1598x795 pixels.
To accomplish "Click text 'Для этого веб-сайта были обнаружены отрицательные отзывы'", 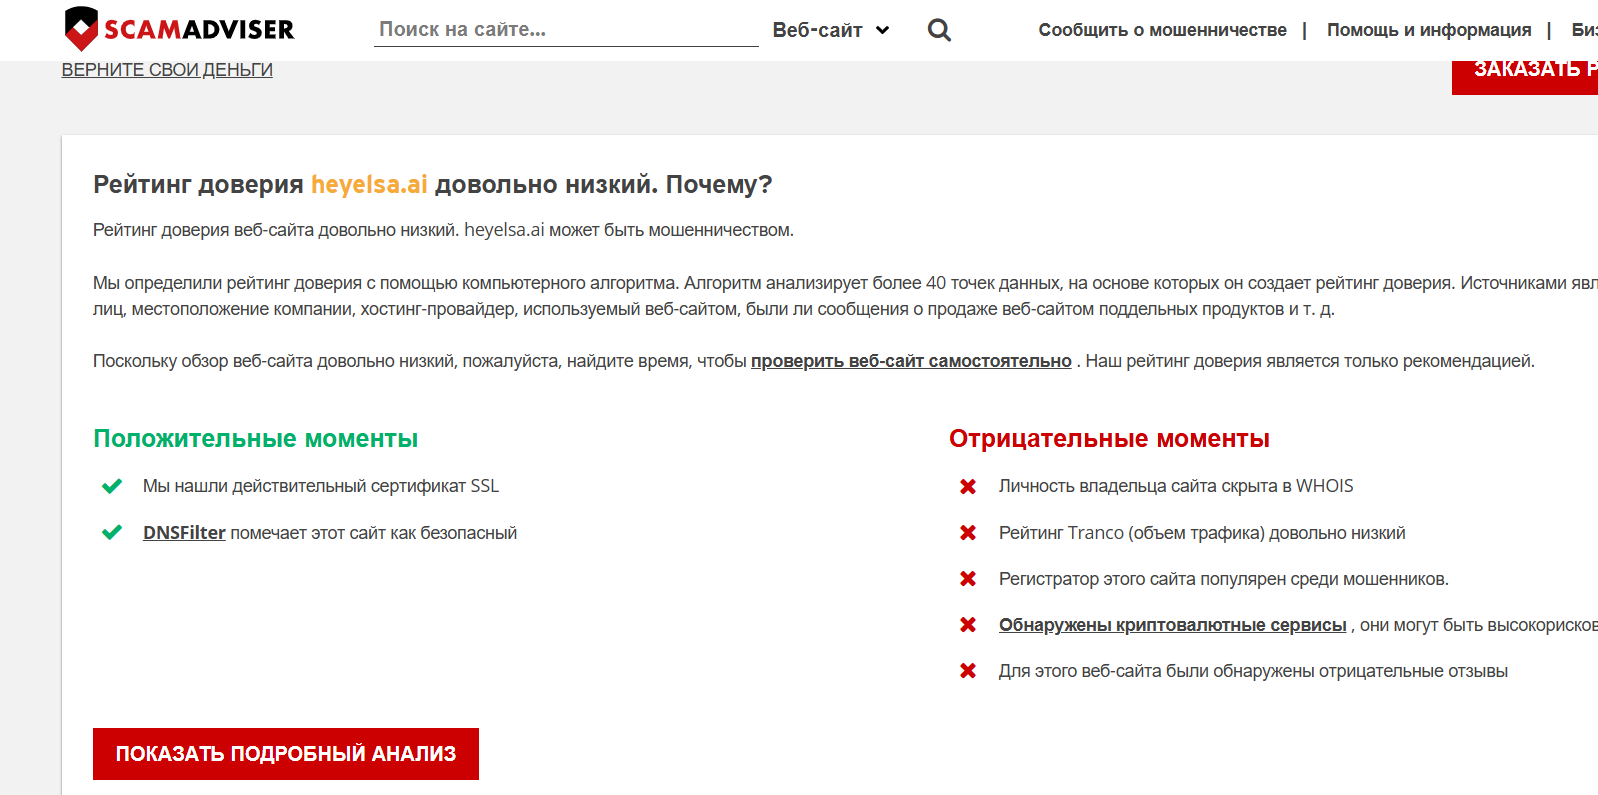I will pyautogui.click(x=1253, y=671).
